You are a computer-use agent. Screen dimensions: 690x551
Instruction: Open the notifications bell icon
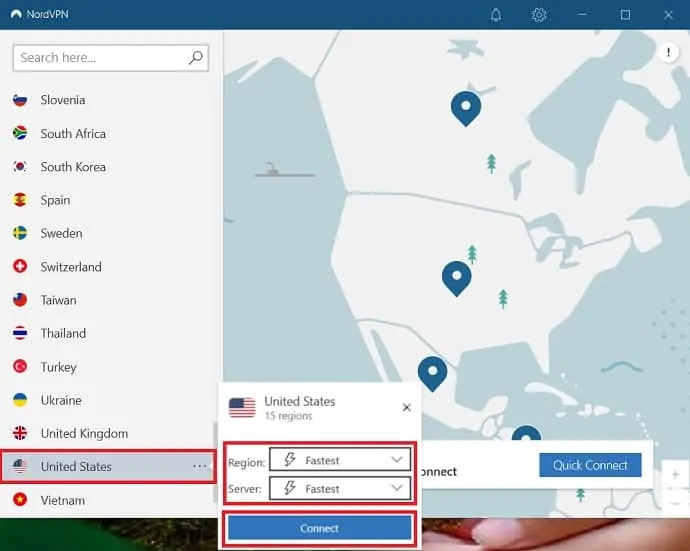495,15
